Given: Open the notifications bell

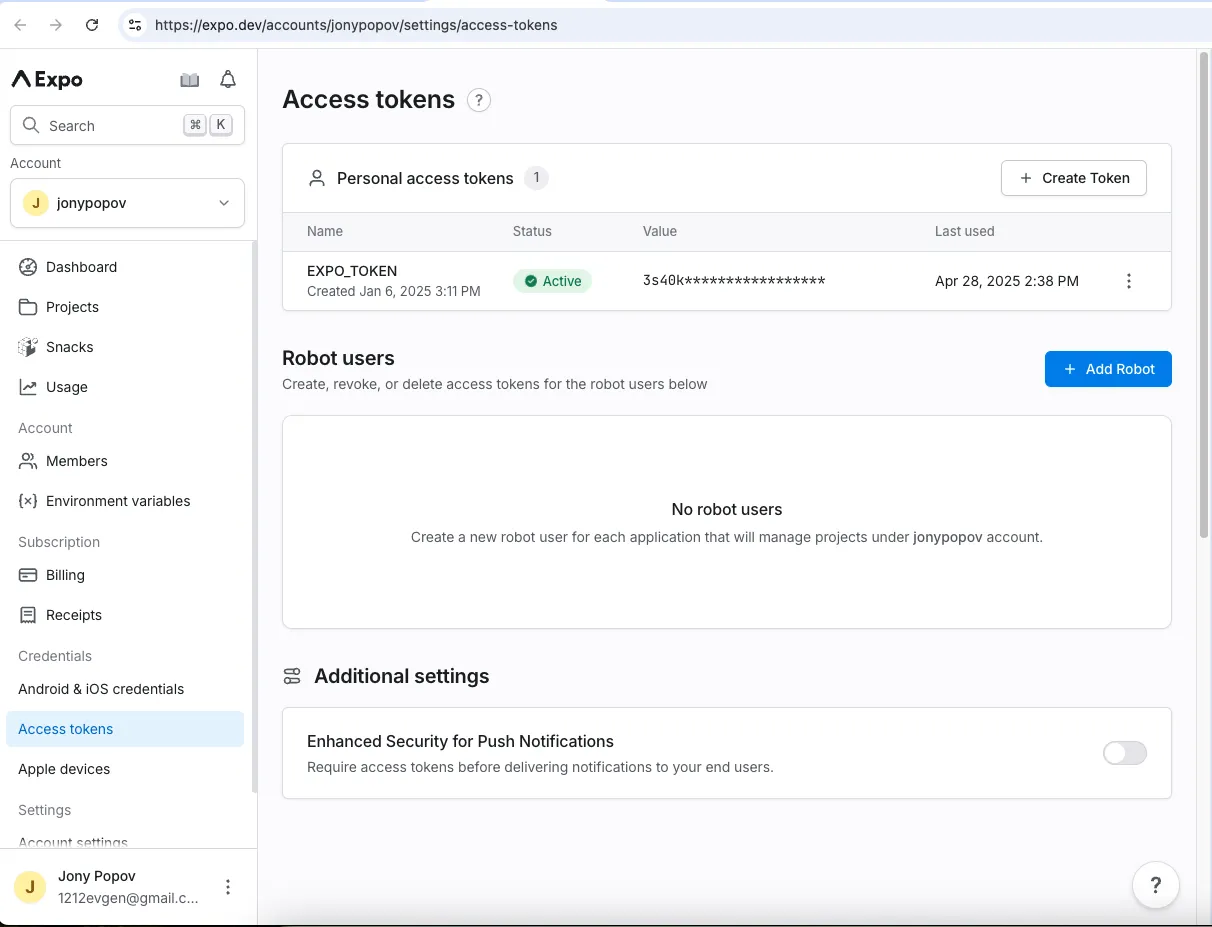Looking at the screenshot, I should point(228,80).
